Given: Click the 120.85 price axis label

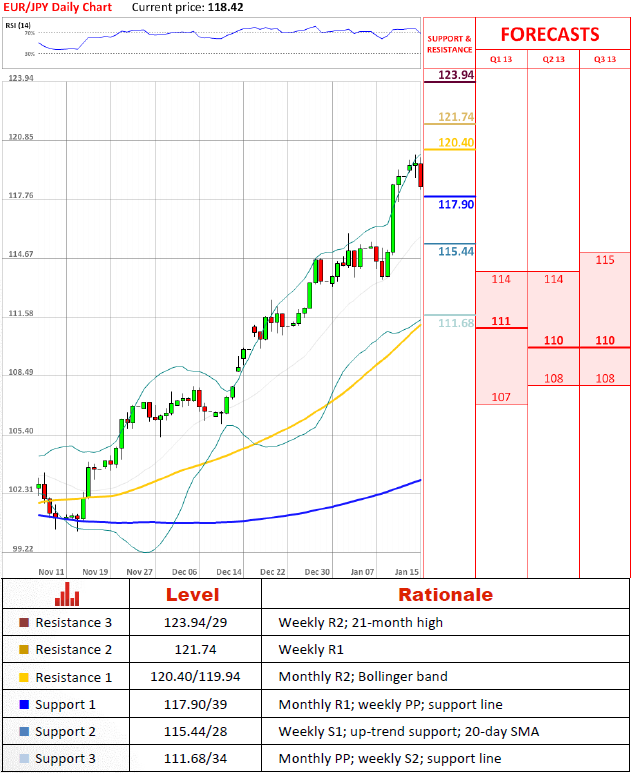Looking at the screenshot, I should pos(21,137).
